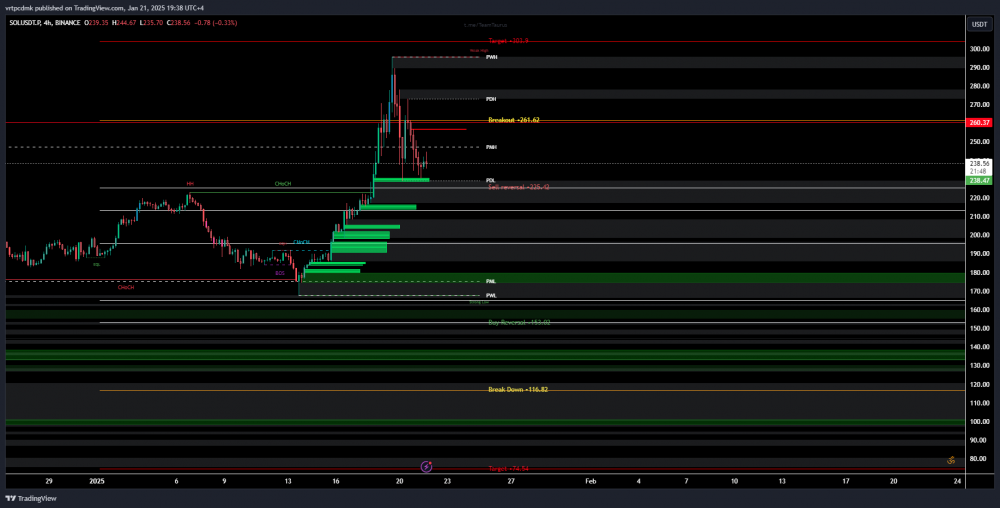Click the Feb date on time axis
Viewport: 1000px width, 508px height.
[x=591, y=481]
